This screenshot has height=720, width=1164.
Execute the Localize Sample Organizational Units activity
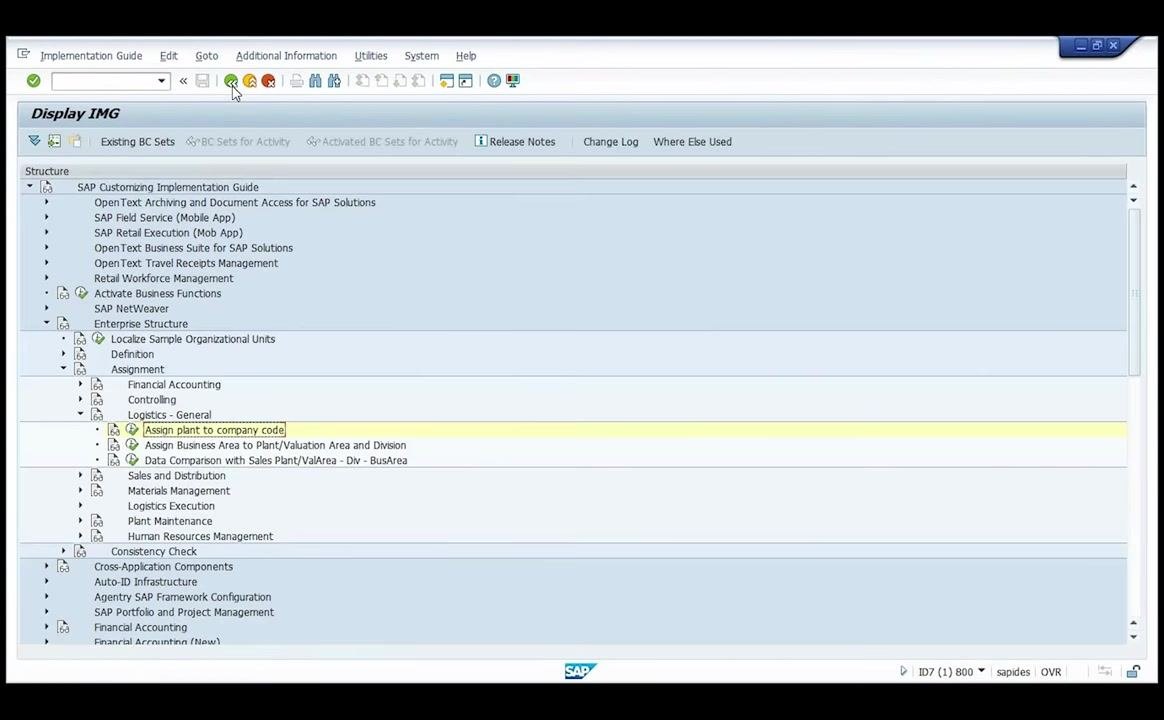tap(99, 338)
